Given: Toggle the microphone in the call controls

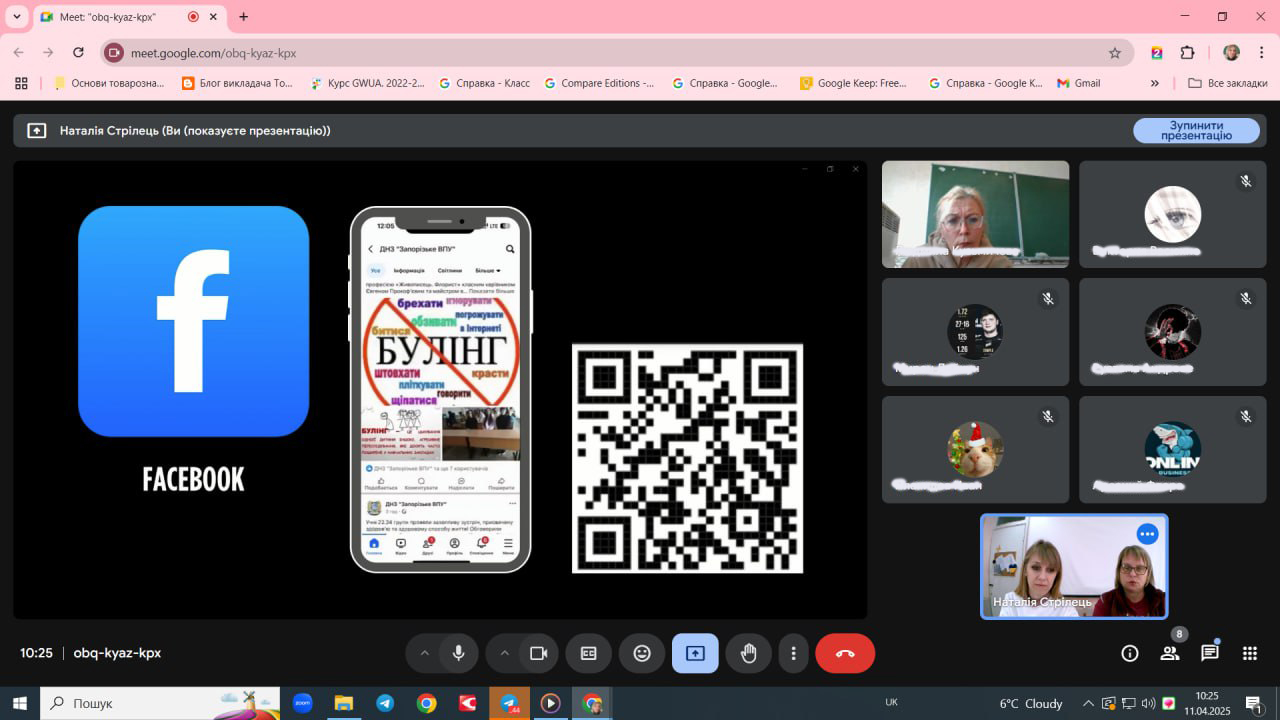Looking at the screenshot, I should (458, 653).
